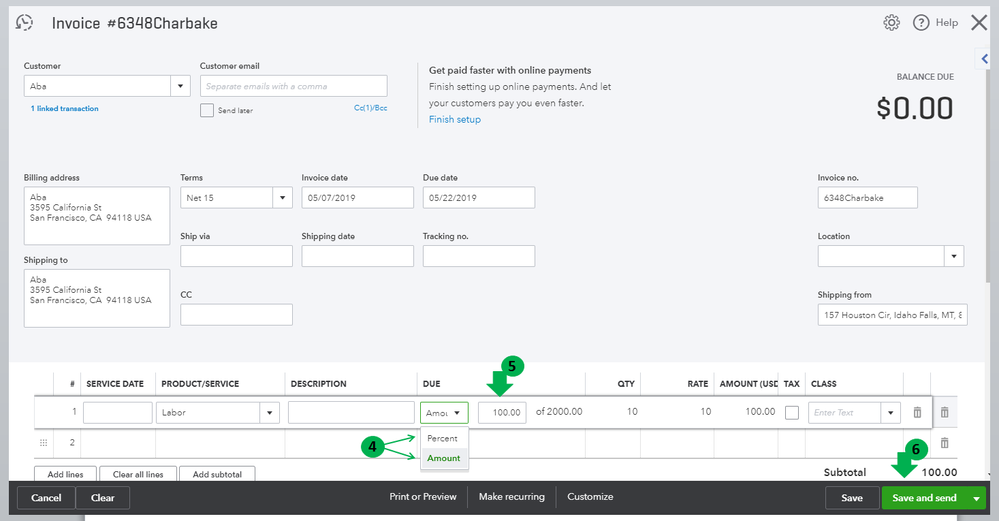
Task: Click the Invoice date field
Action: click(357, 197)
